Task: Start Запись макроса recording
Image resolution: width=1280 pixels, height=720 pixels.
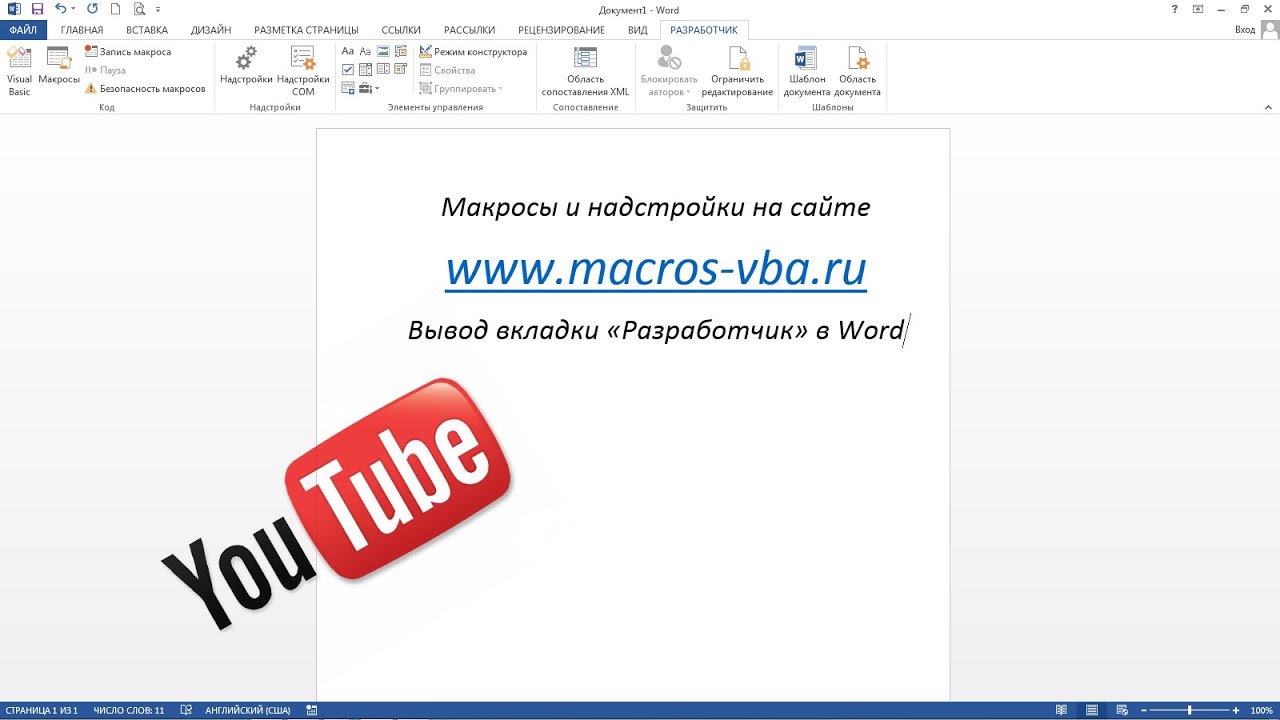Action: click(x=128, y=51)
